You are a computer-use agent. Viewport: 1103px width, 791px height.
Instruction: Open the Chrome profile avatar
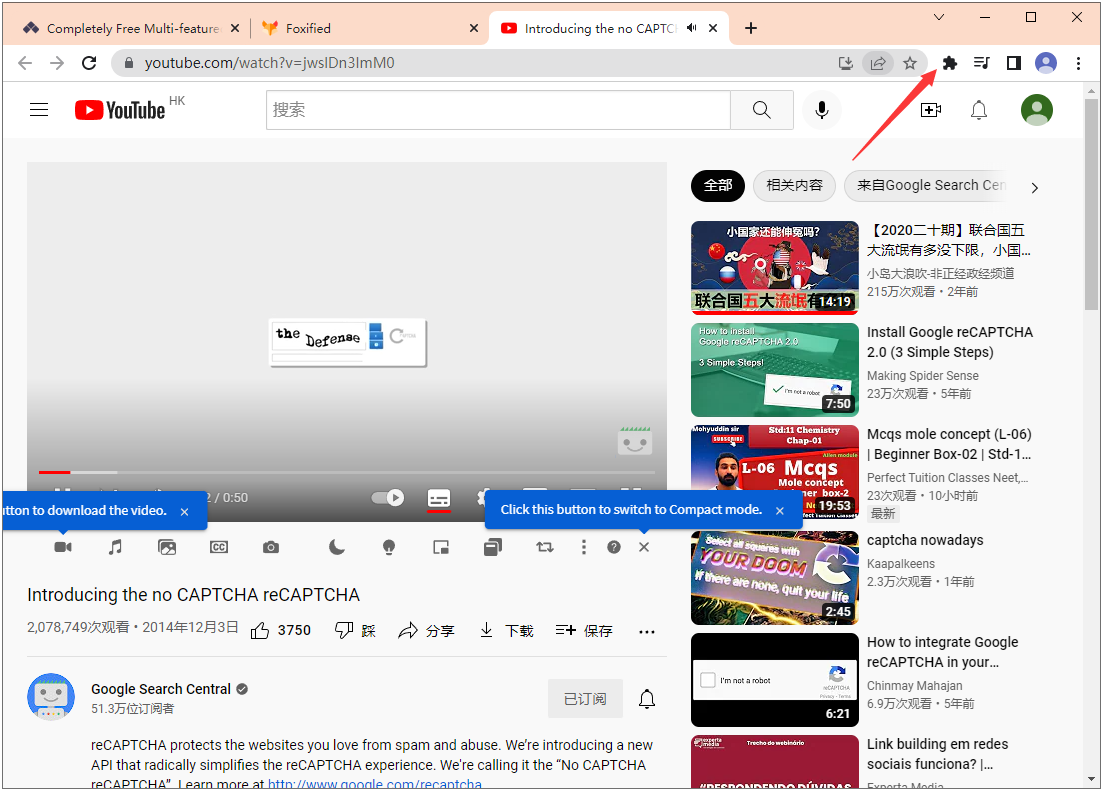1046,63
